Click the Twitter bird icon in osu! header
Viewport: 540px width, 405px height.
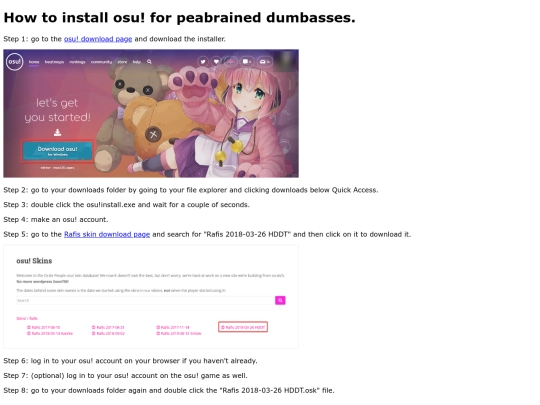point(203,62)
